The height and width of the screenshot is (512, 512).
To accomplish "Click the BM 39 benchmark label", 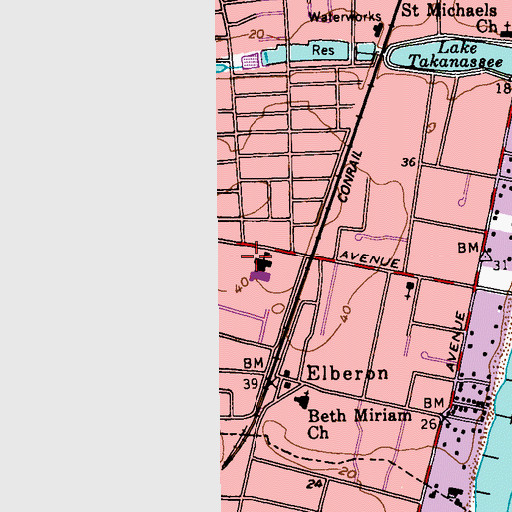I will coord(253,373).
